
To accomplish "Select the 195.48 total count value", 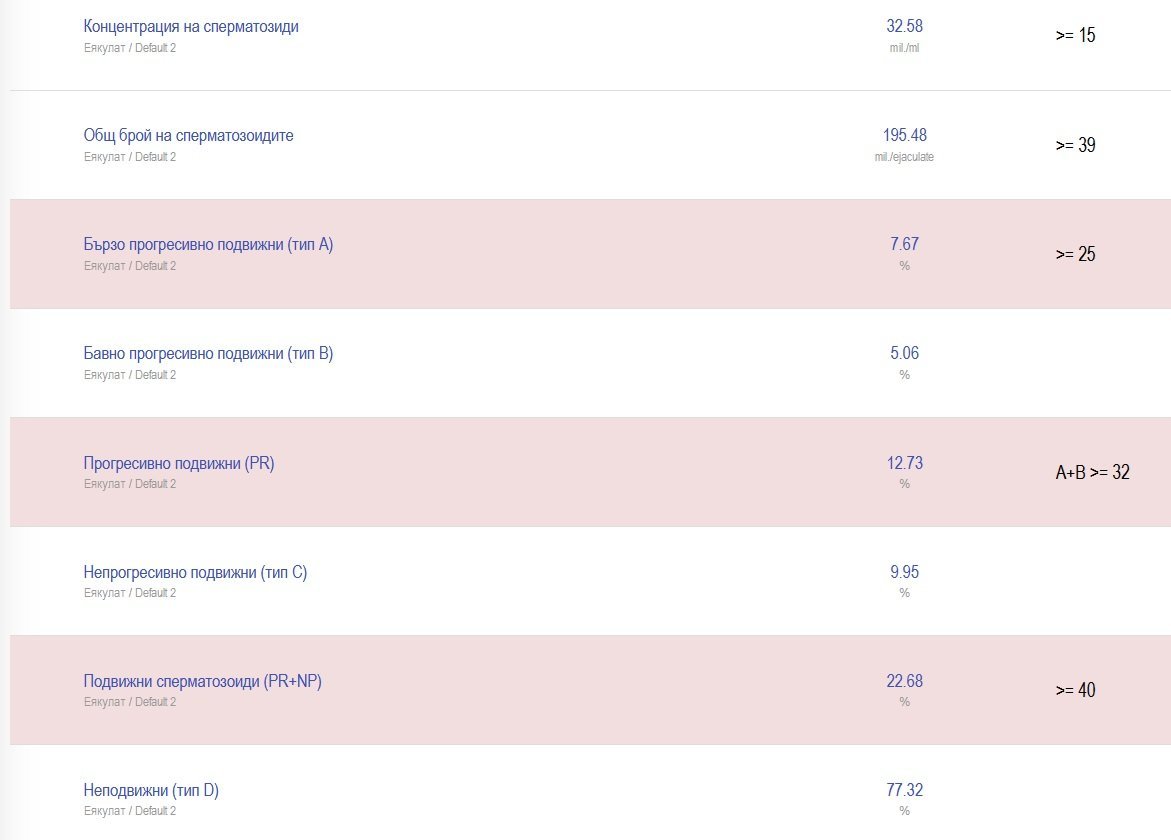I will [904, 135].
